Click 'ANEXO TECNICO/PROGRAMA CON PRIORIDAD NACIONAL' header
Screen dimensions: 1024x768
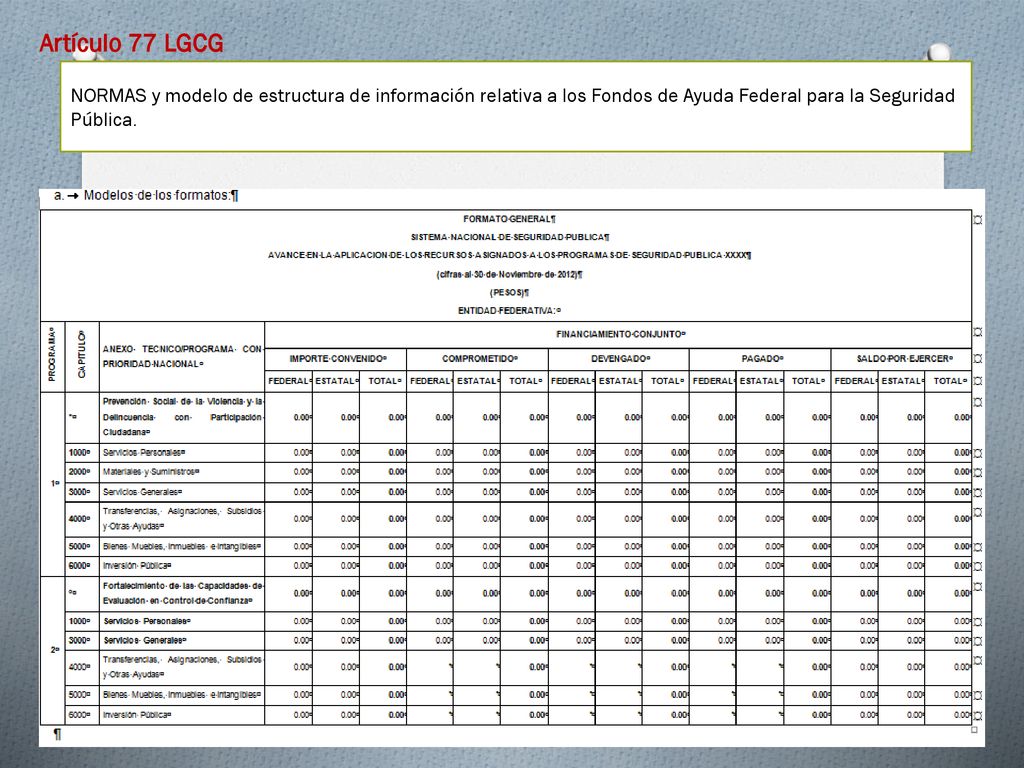(x=182, y=357)
